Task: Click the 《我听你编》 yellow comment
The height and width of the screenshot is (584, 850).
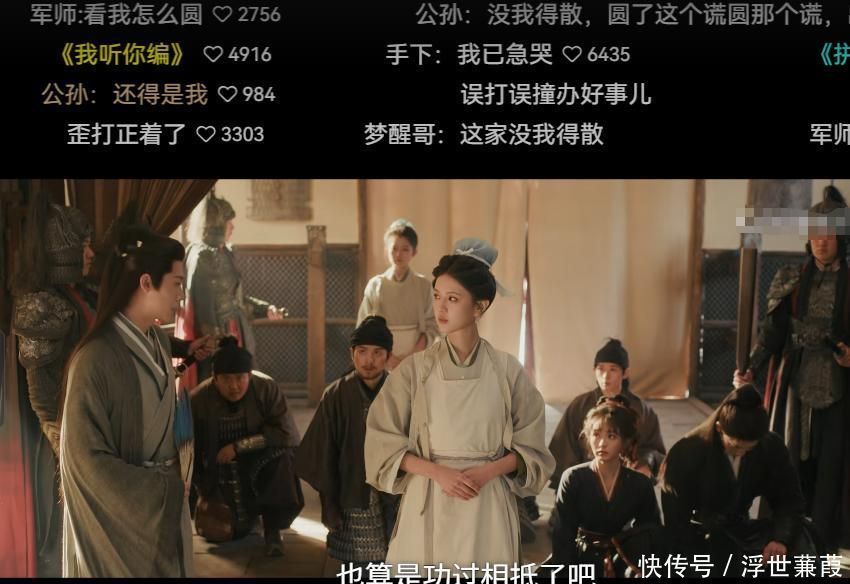Action: pos(123,54)
